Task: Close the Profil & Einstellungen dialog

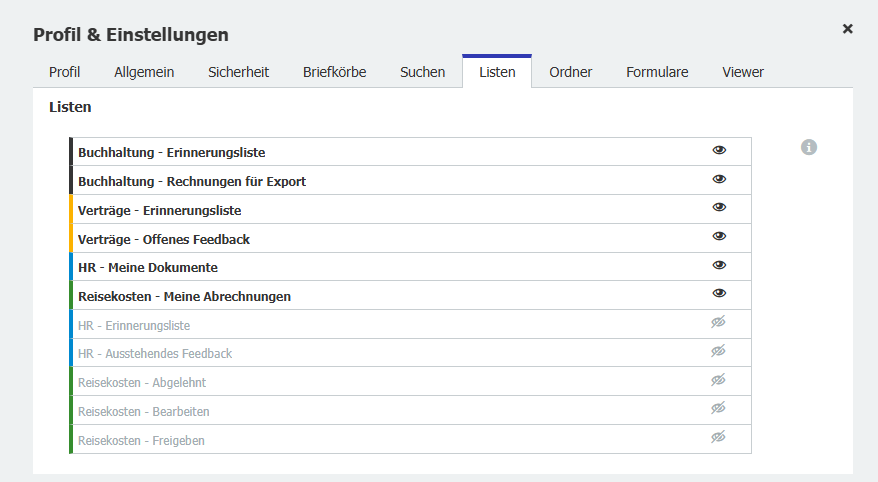Action: [x=847, y=29]
